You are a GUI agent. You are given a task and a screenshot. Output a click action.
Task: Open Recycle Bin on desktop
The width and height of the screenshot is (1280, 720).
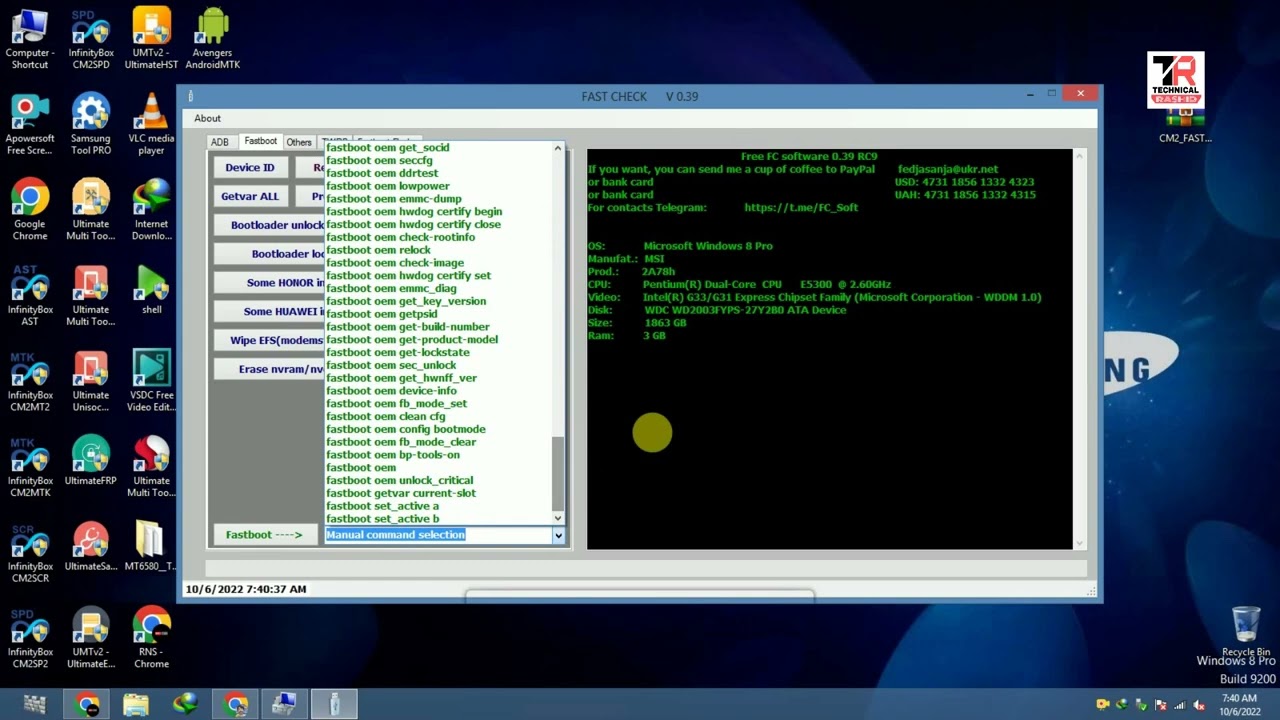click(1246, 632)
